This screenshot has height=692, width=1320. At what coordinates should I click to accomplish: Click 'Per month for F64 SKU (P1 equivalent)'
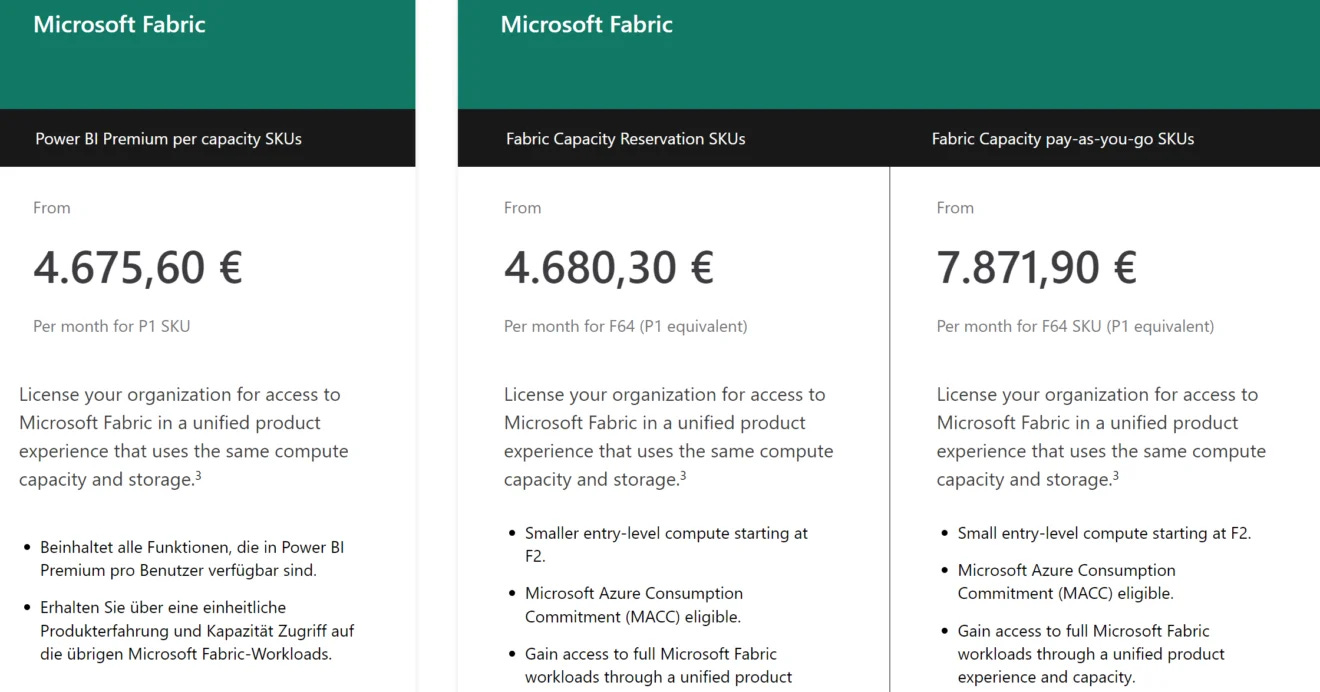point(1075,326)
